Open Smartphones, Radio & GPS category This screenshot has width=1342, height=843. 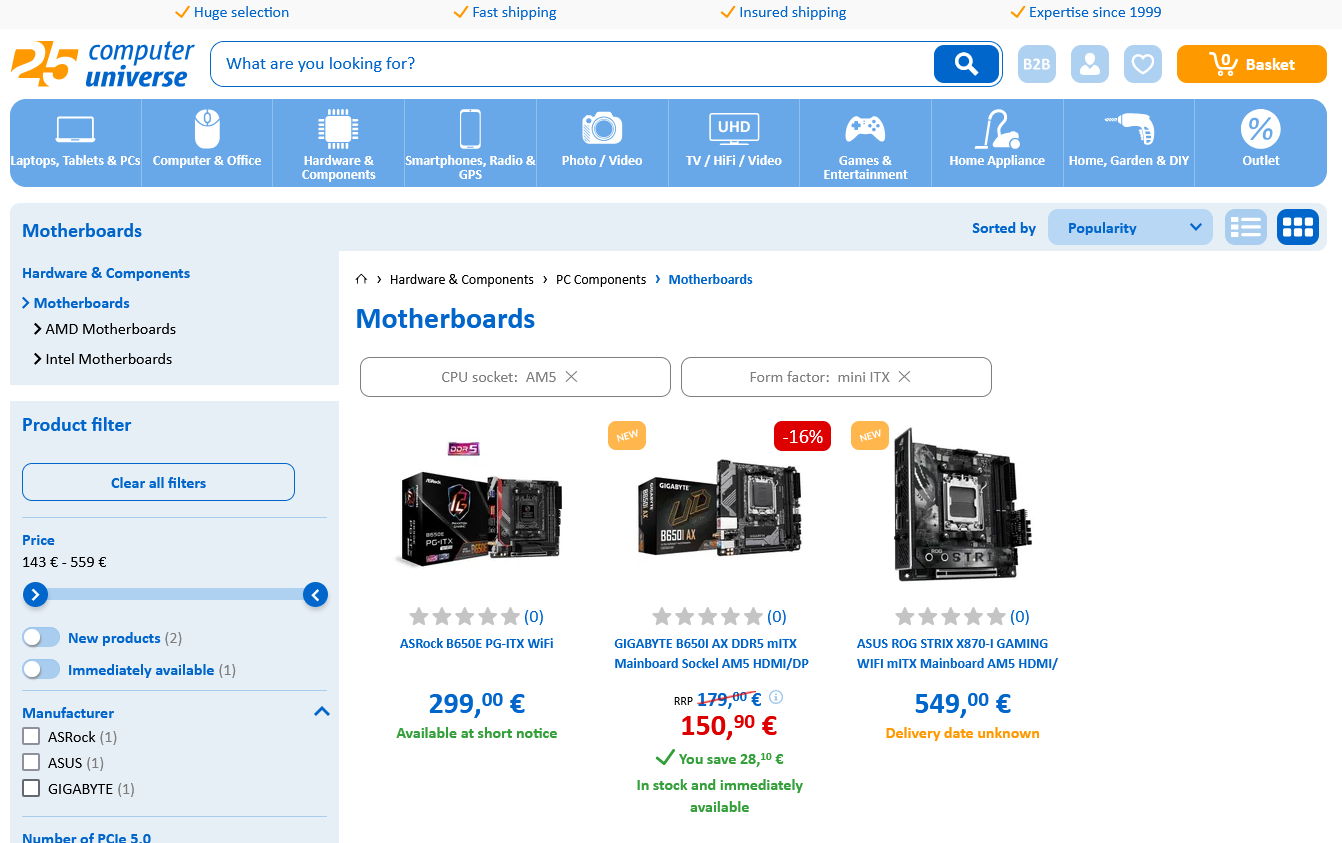click(x=470, y=143)
